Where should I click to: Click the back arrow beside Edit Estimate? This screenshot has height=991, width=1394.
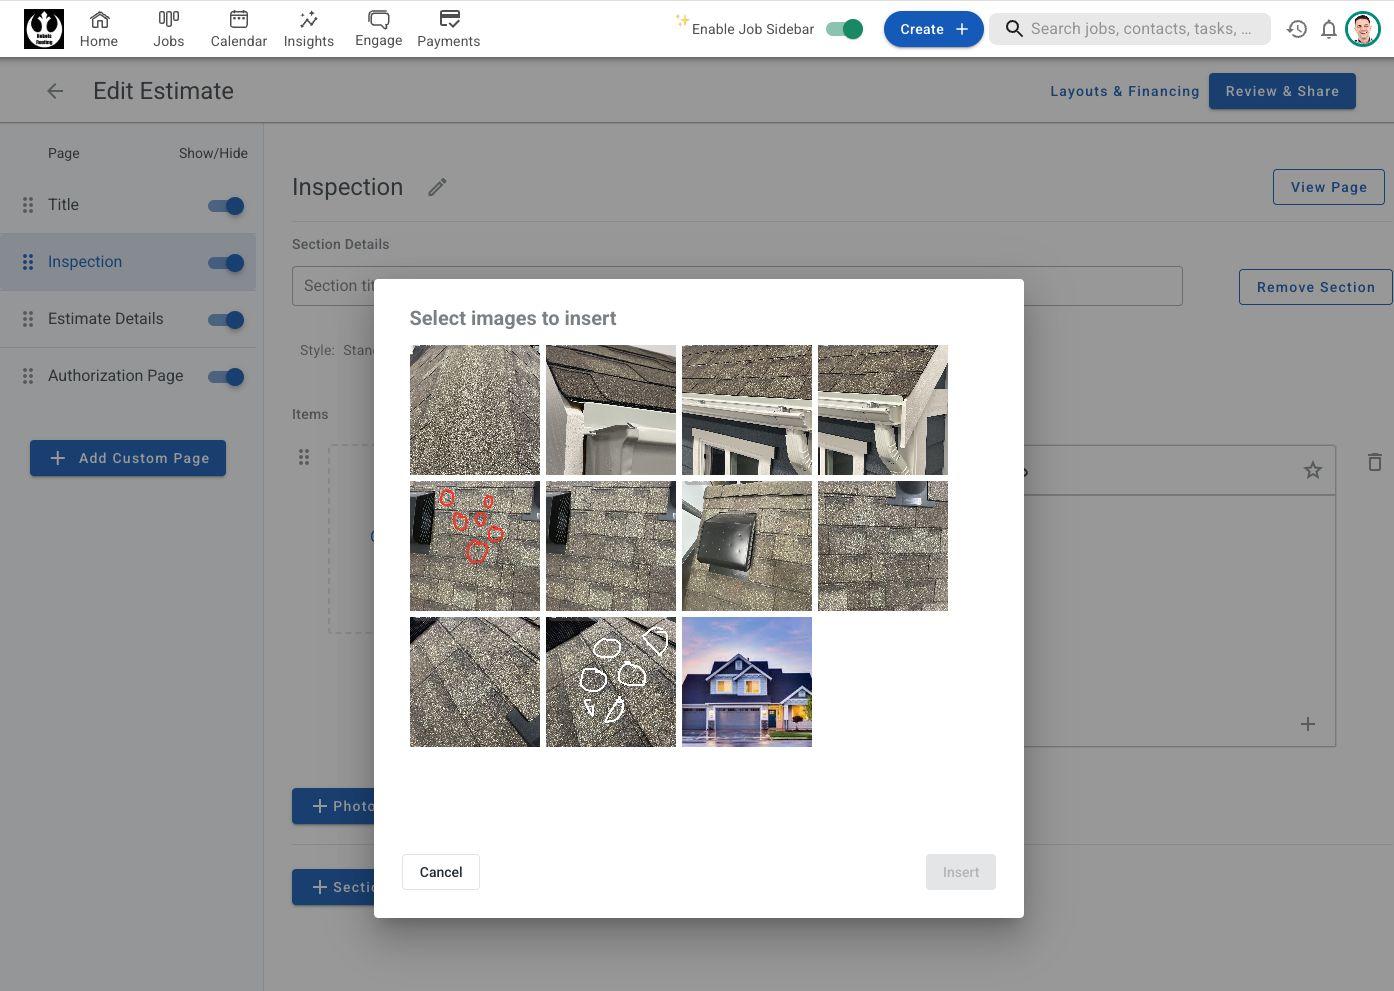[55, 91]
